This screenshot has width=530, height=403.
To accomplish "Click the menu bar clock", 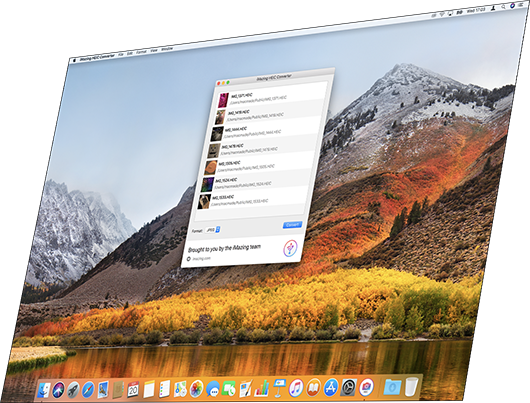I will (476, 10).
